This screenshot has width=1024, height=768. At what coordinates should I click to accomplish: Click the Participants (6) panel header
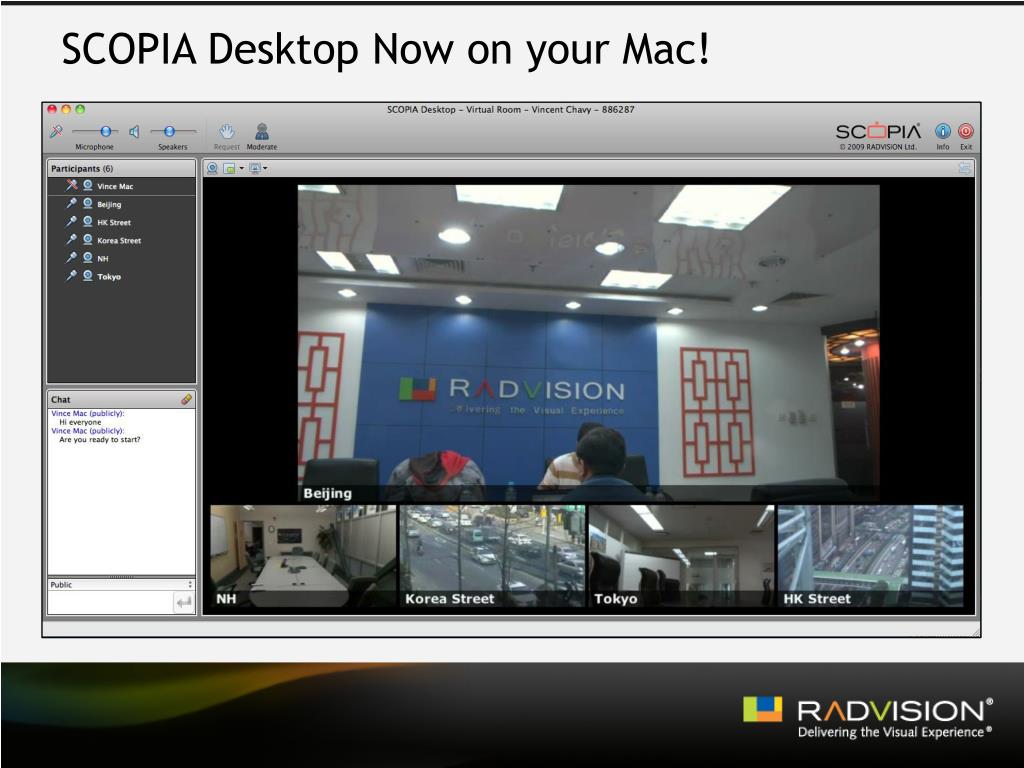point(121,168)
